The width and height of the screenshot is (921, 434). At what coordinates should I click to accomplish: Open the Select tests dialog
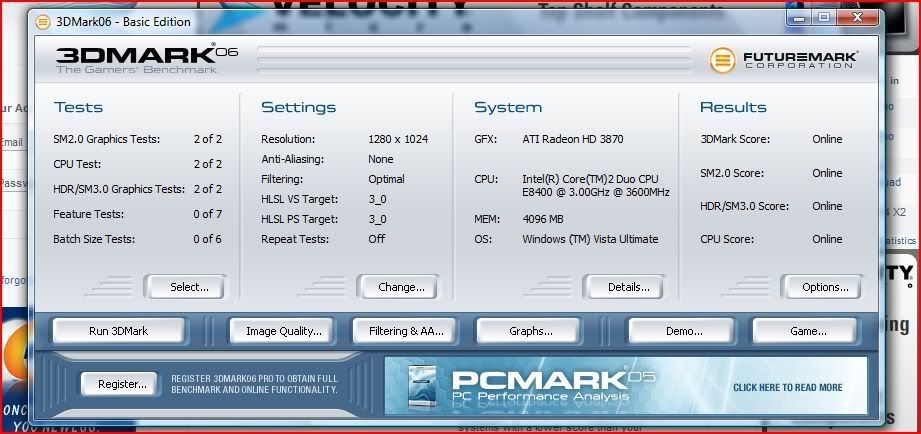point(185,287)
